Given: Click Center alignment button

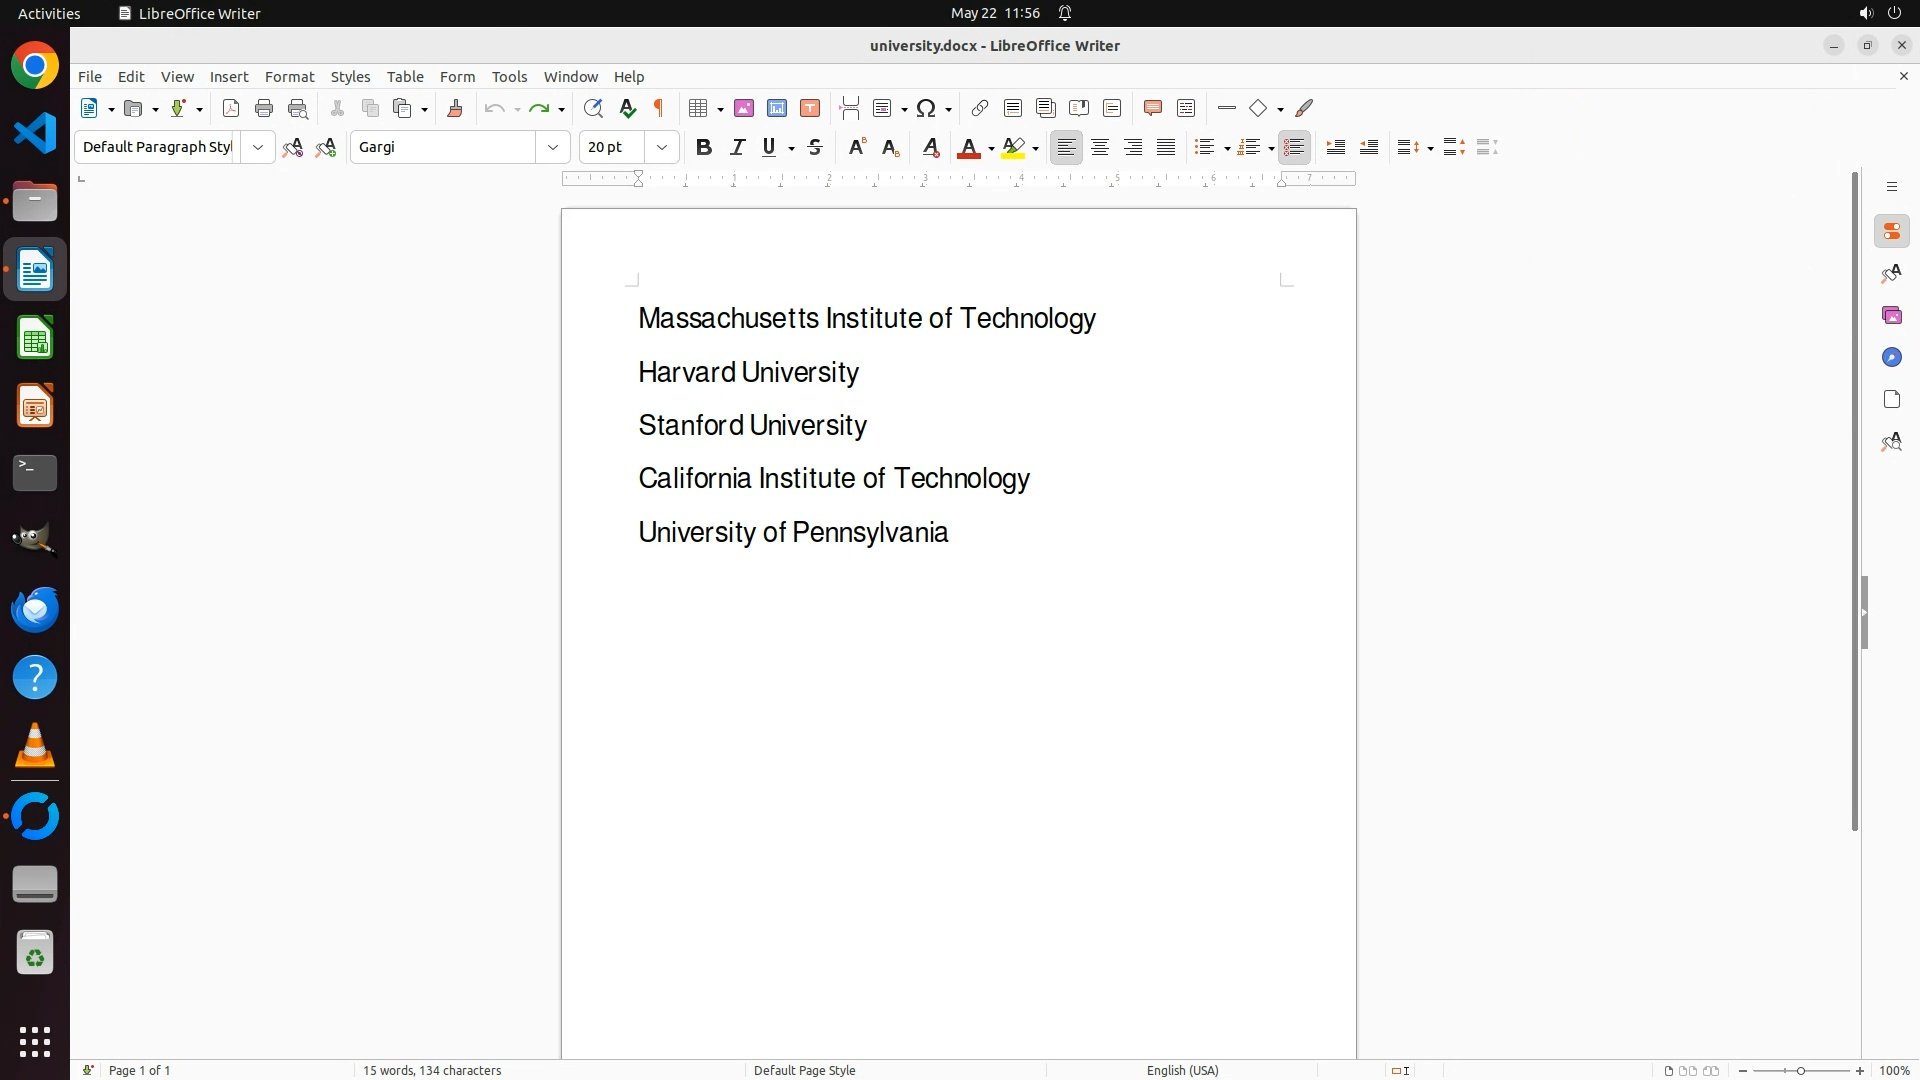Looking at the screenshot, I should coord(1100,148).
